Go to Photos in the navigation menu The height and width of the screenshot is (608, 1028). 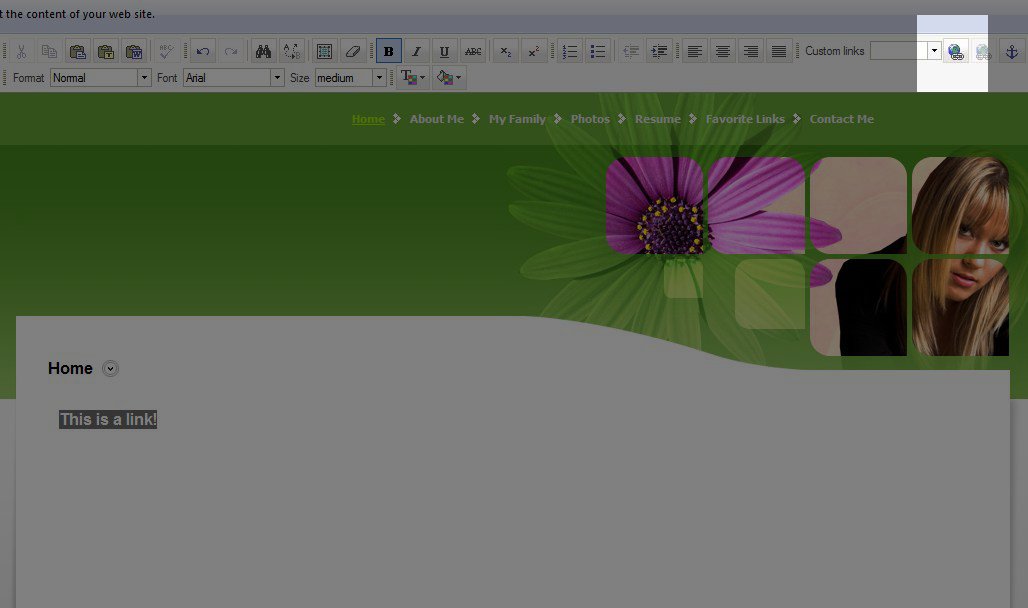(x=590, y=119)
